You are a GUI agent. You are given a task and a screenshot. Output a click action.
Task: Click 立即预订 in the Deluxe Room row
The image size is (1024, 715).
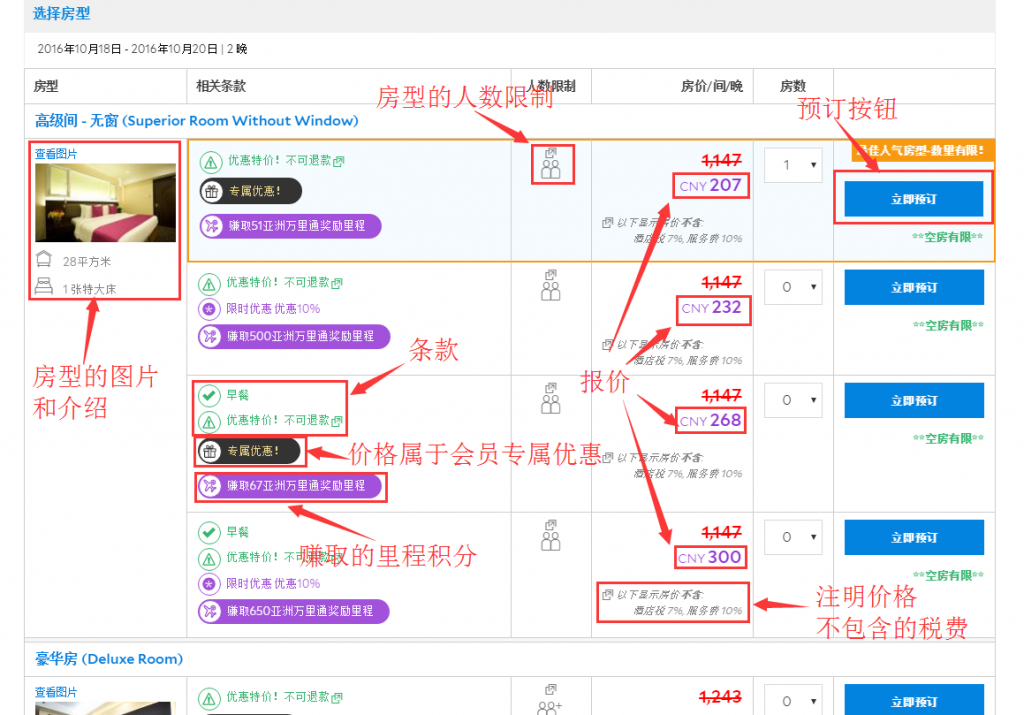click(913, 700)
